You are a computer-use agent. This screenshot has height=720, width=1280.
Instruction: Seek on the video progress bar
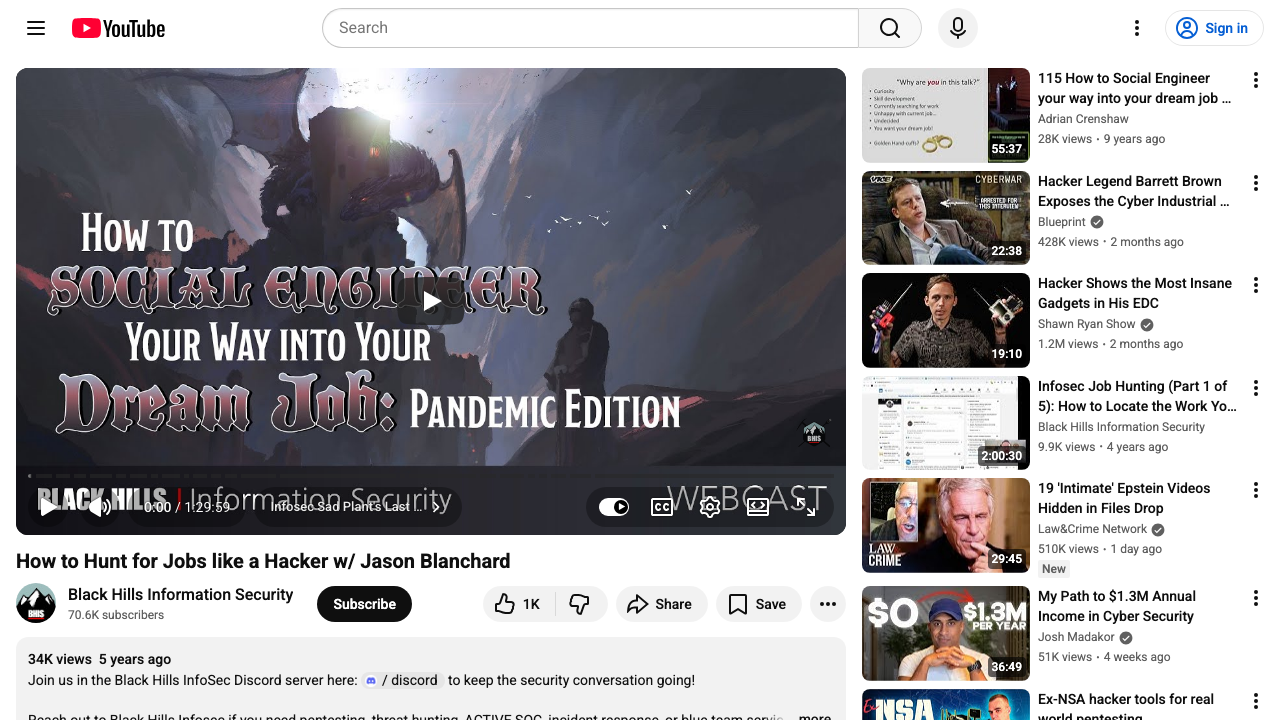click(x=431, y=475)
